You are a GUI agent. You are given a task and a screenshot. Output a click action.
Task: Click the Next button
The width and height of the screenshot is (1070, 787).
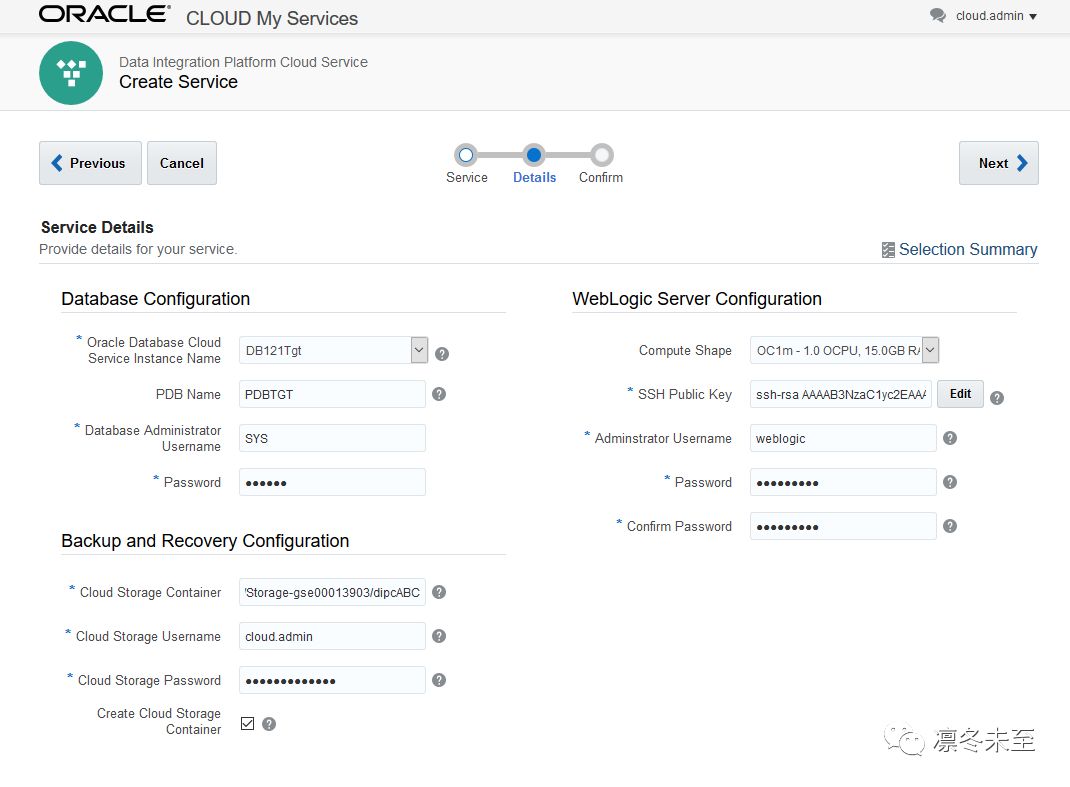998,163
